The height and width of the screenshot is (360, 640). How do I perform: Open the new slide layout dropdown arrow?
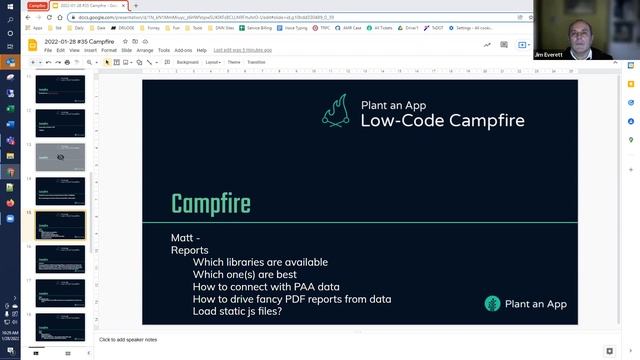click(40, 62)
